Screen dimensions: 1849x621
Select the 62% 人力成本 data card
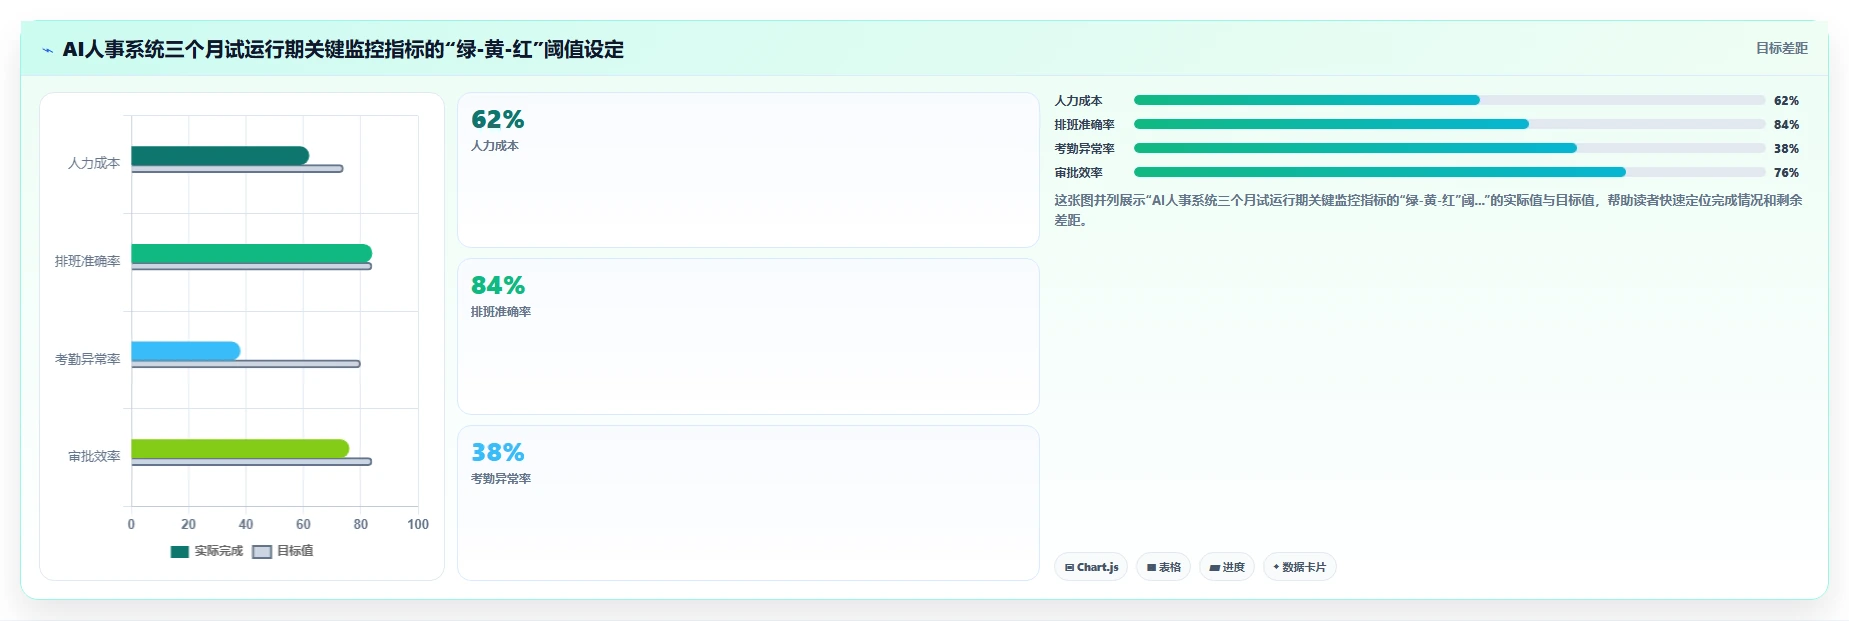(748, 170)
